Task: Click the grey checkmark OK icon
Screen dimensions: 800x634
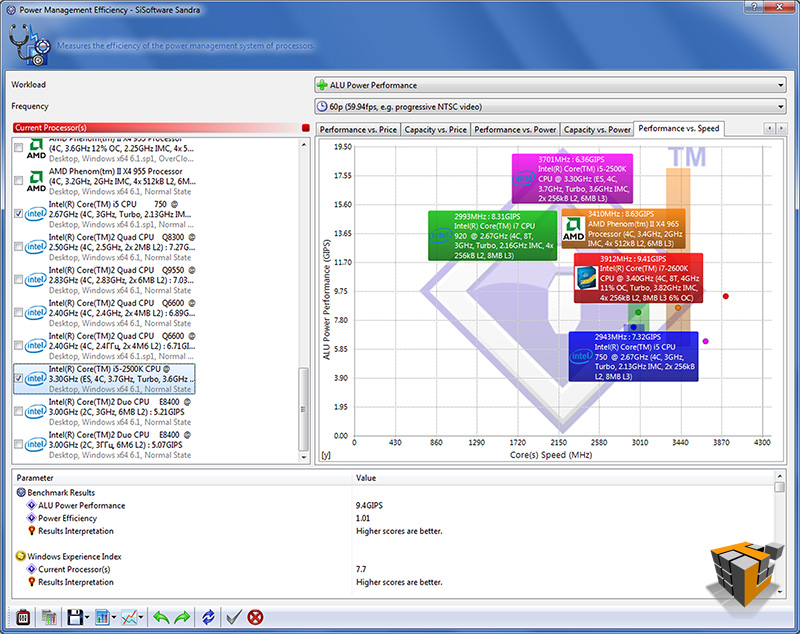Action: [x=234, y=618]
